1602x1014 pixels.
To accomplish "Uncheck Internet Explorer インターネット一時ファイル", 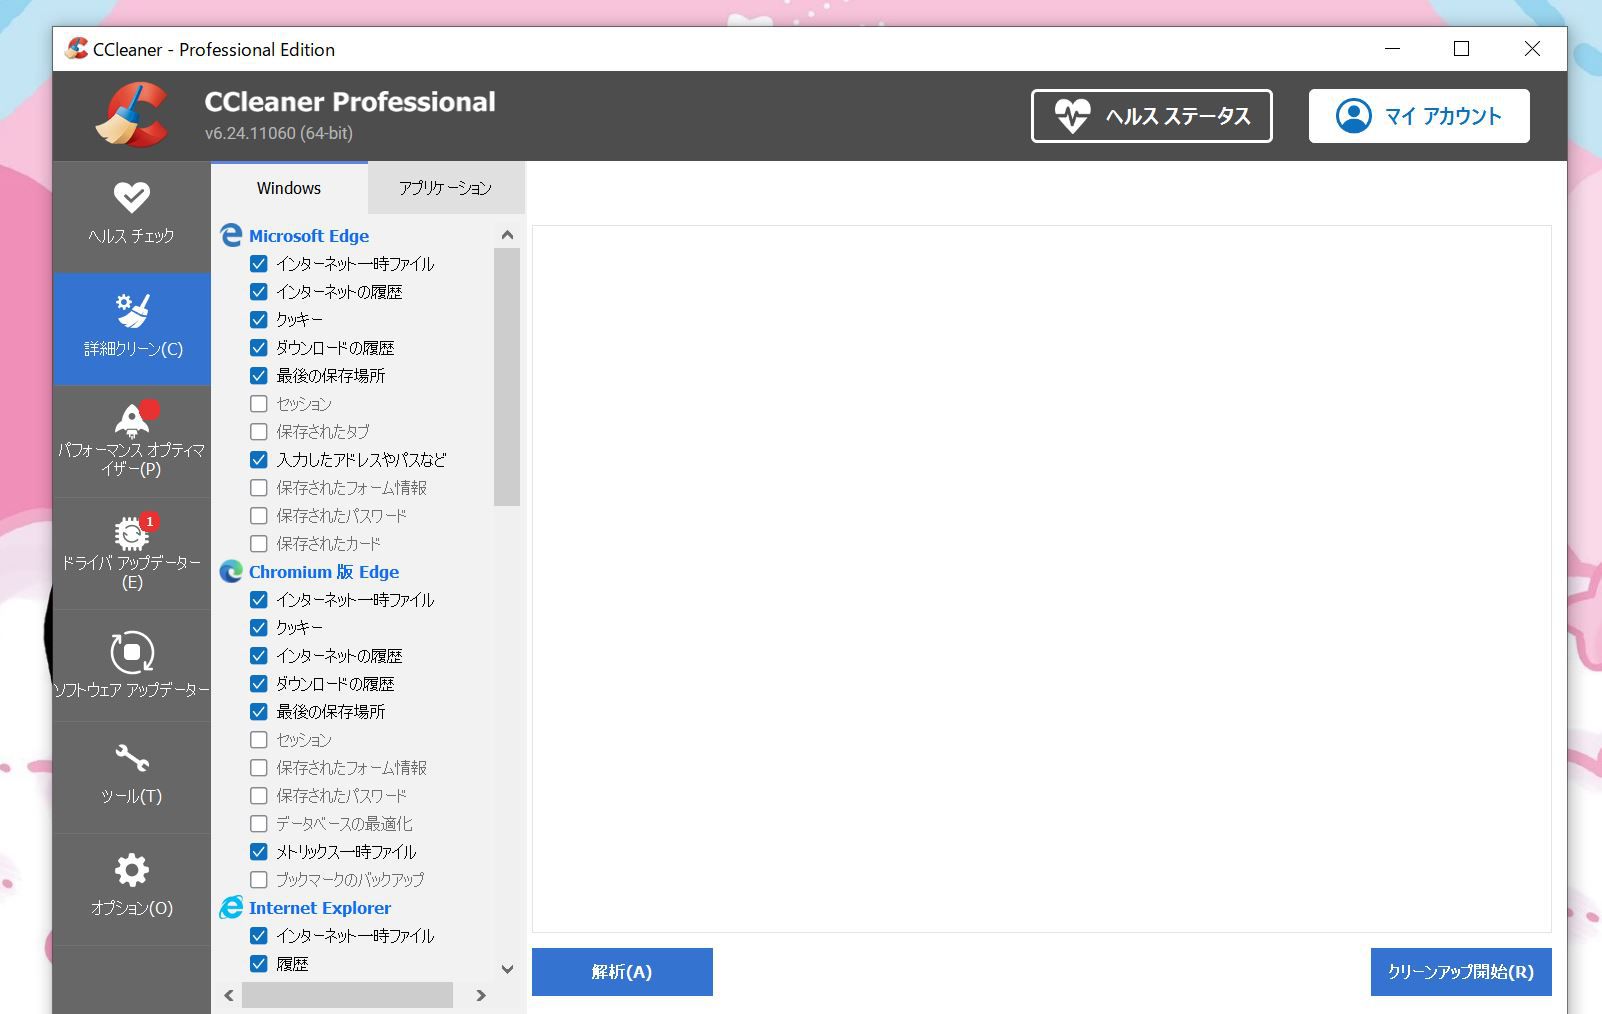I will 259,936.
